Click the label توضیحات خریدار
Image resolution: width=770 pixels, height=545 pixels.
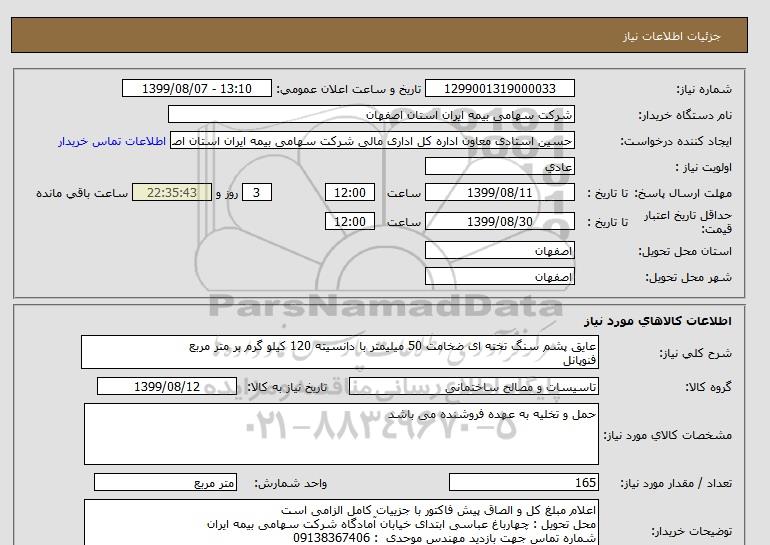tap(691, 532)
